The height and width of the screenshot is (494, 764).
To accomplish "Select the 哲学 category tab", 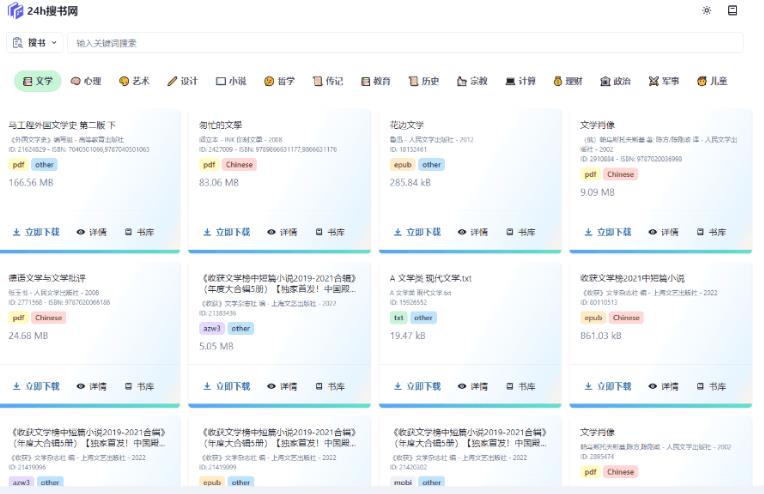I will [x=279, y=81].
